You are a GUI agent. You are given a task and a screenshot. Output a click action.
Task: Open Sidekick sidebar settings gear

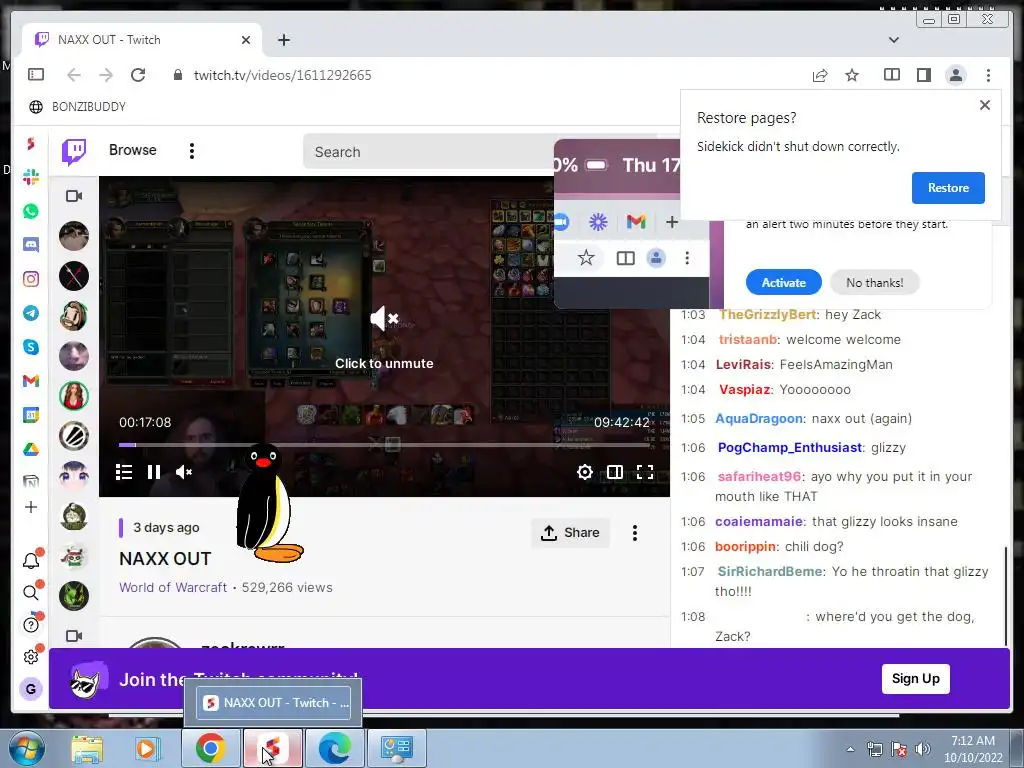pos(31,656)
